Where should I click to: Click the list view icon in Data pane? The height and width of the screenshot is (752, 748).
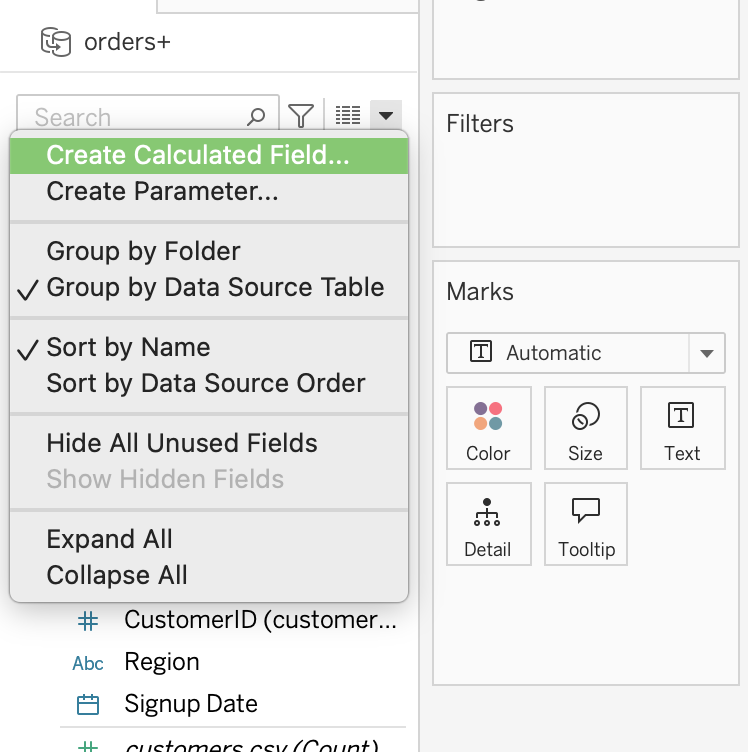[x=347, y=116]
